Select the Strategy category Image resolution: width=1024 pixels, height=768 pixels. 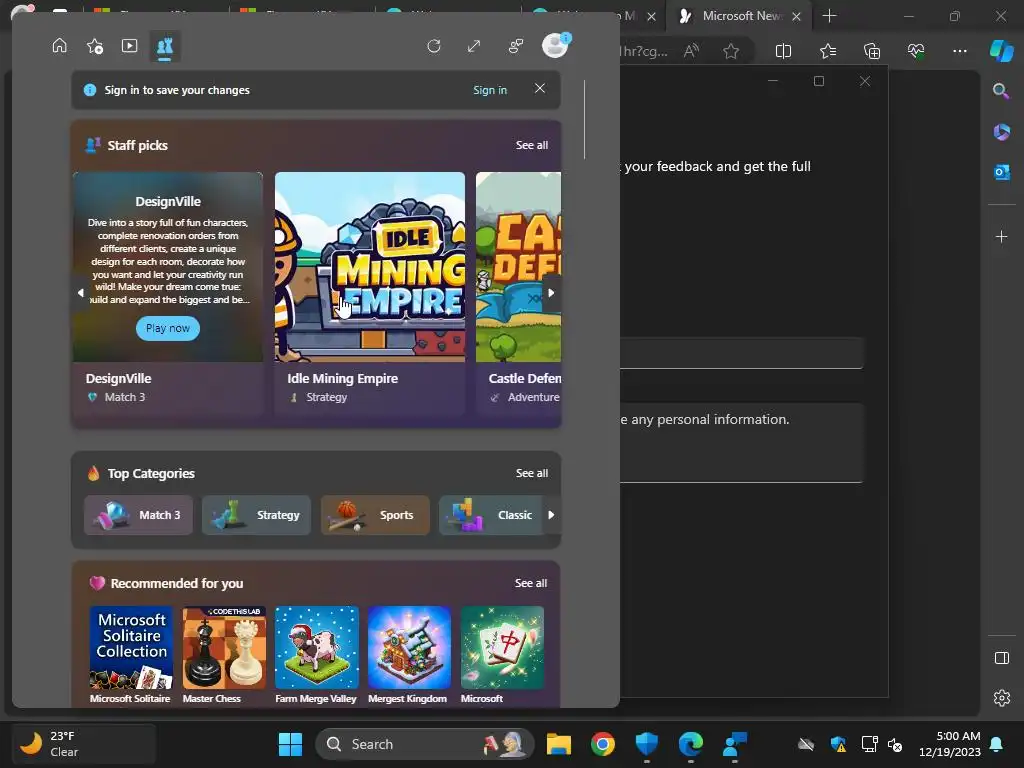tap(256, 515)
